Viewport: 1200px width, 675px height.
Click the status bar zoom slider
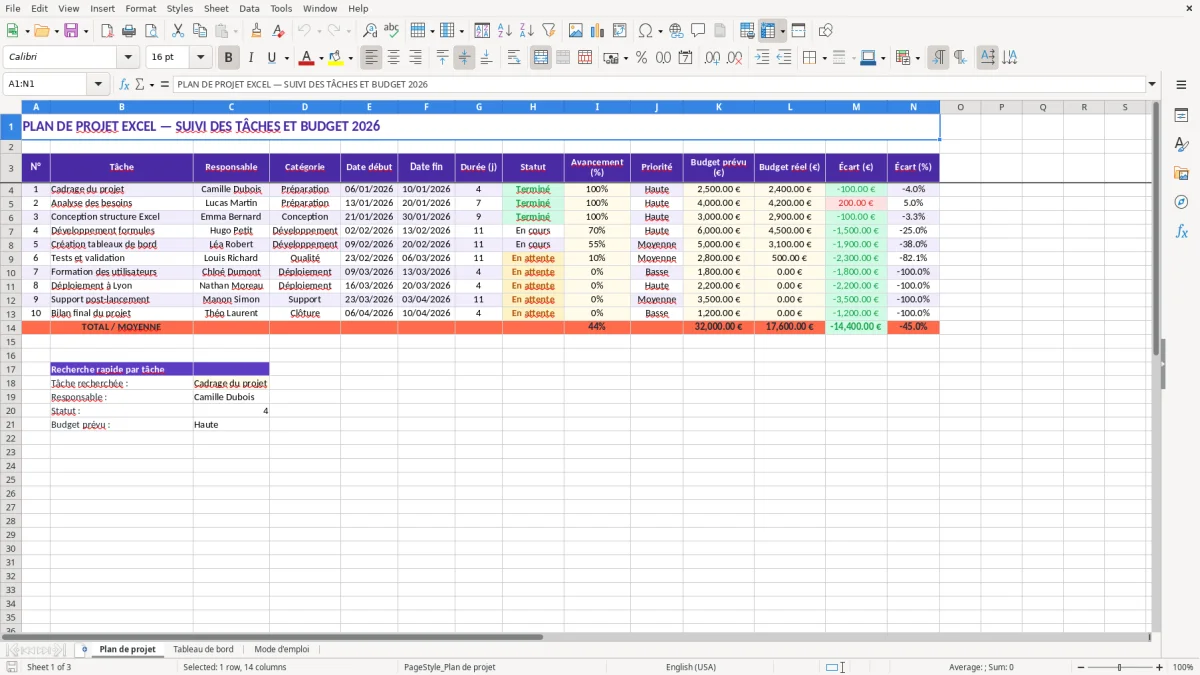point(1119,667)
